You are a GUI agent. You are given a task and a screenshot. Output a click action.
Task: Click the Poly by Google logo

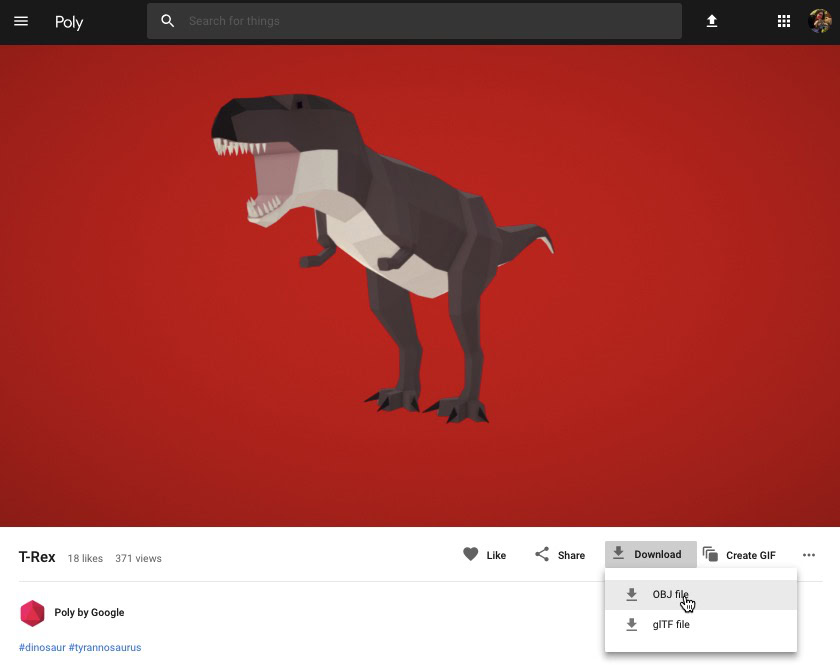click(x=32, y=613)
